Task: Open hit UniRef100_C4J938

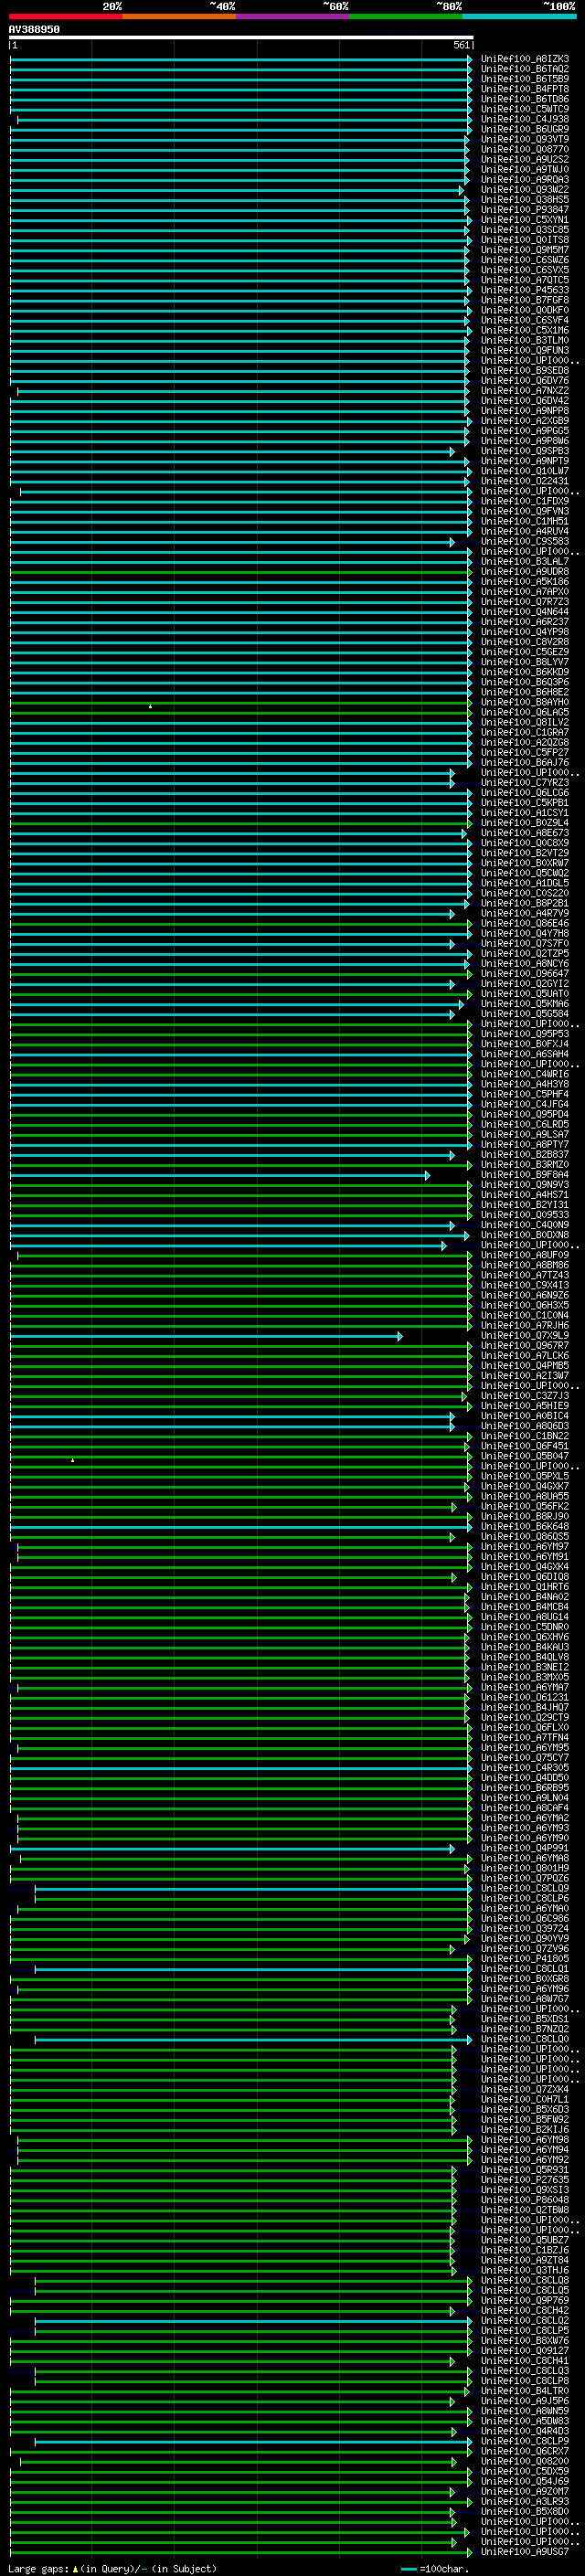Action: pyautogui.click(x=525, y=119)
